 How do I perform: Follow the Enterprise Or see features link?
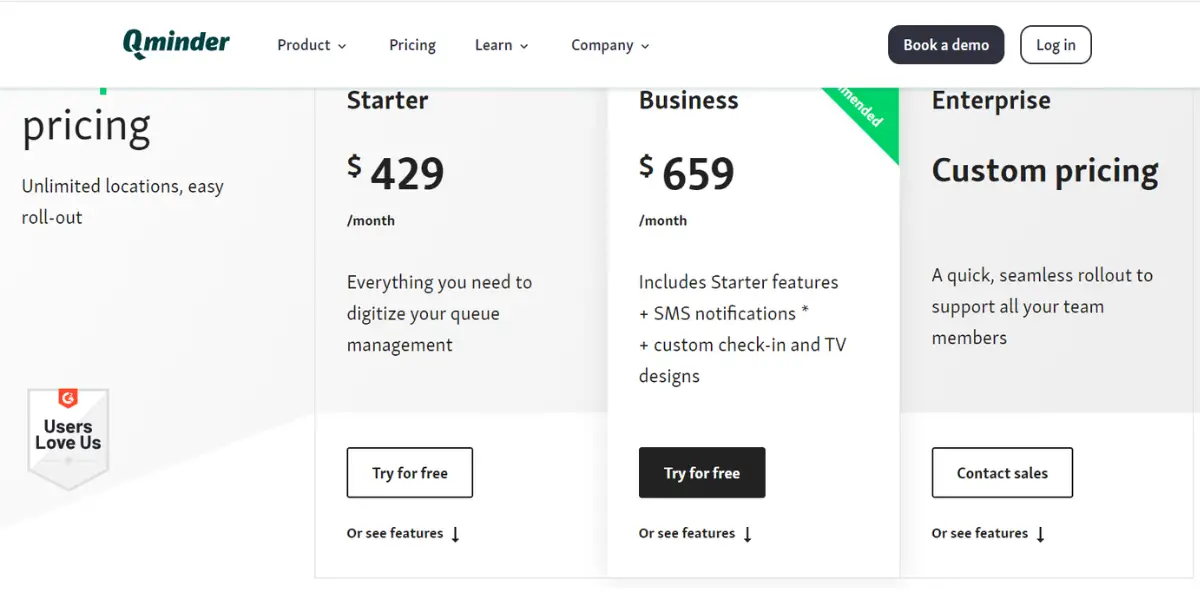[980, 533]
